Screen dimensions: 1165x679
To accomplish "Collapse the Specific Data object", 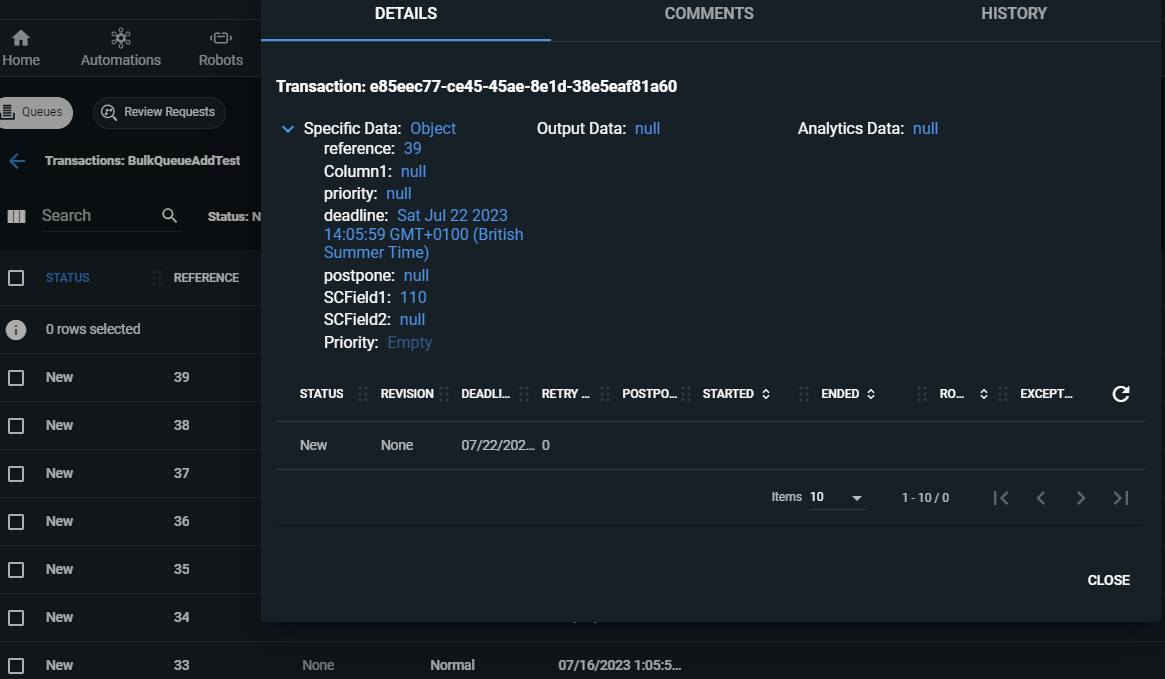I will (288, 129).
